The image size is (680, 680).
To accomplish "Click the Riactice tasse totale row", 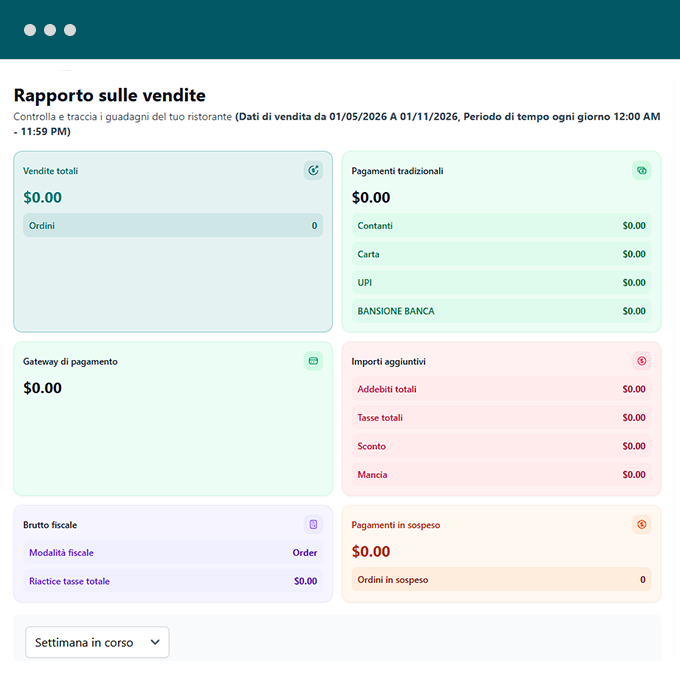I will [172, 581].
